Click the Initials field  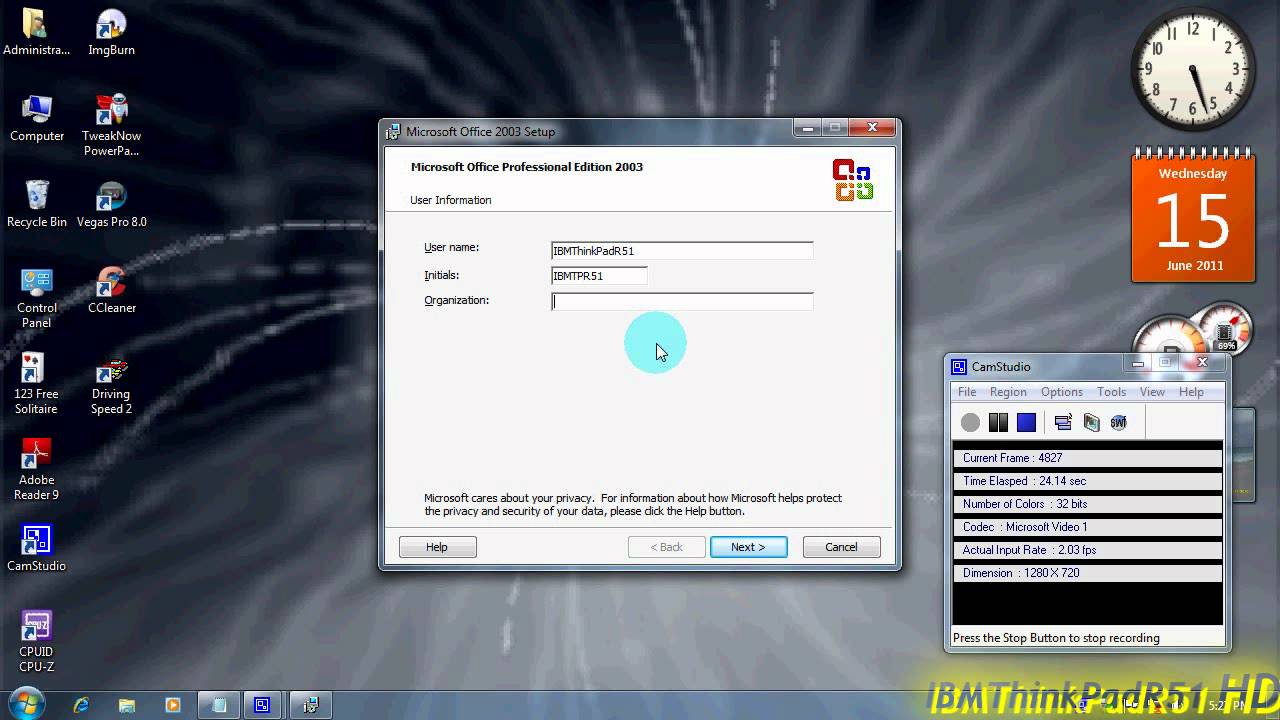(x=599, y=276)
